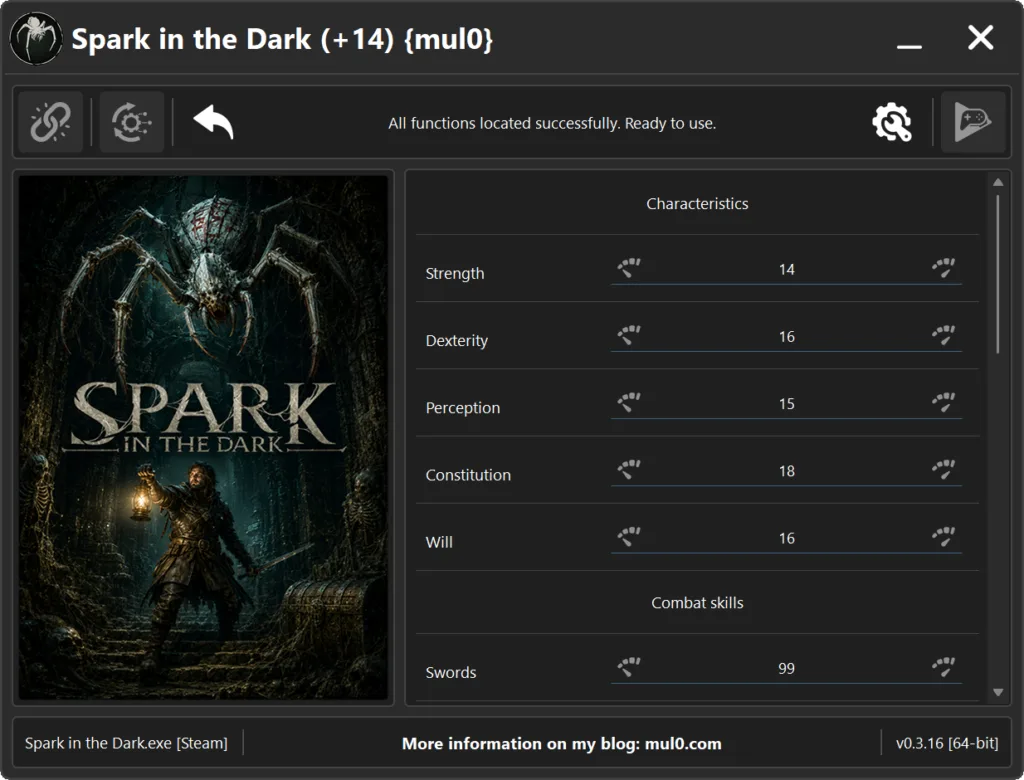Click the rescan functions gear icon

pyautogui.click(x=131, y=122)
